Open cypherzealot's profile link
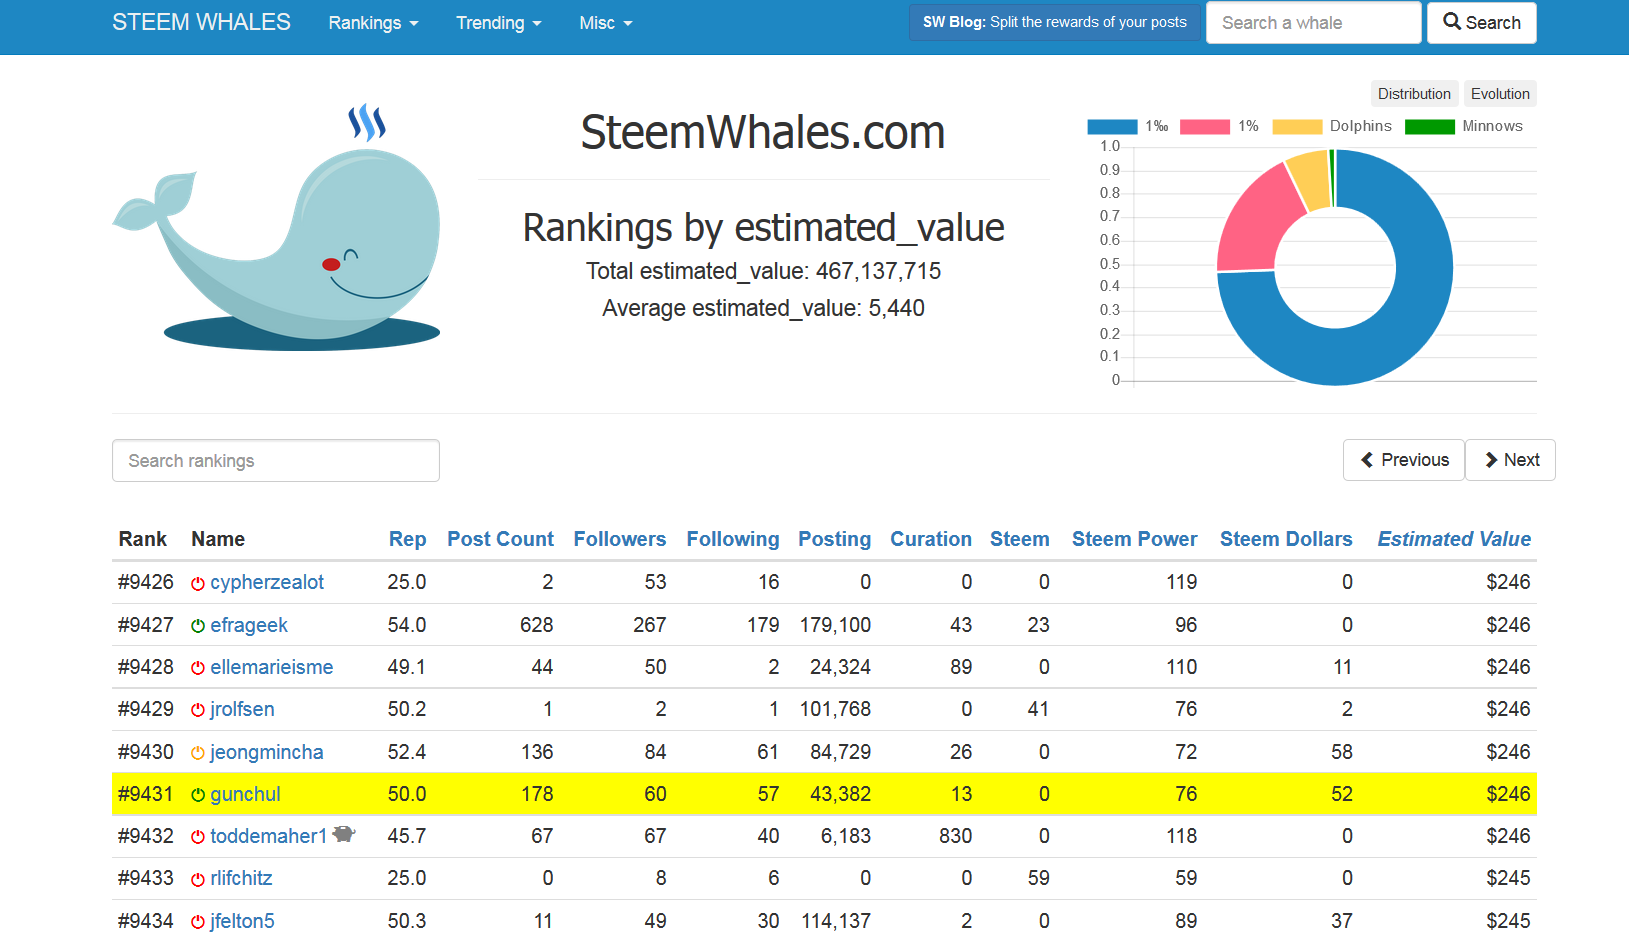The width and height of the screenshot is (1629, 937). click(267, 582)
